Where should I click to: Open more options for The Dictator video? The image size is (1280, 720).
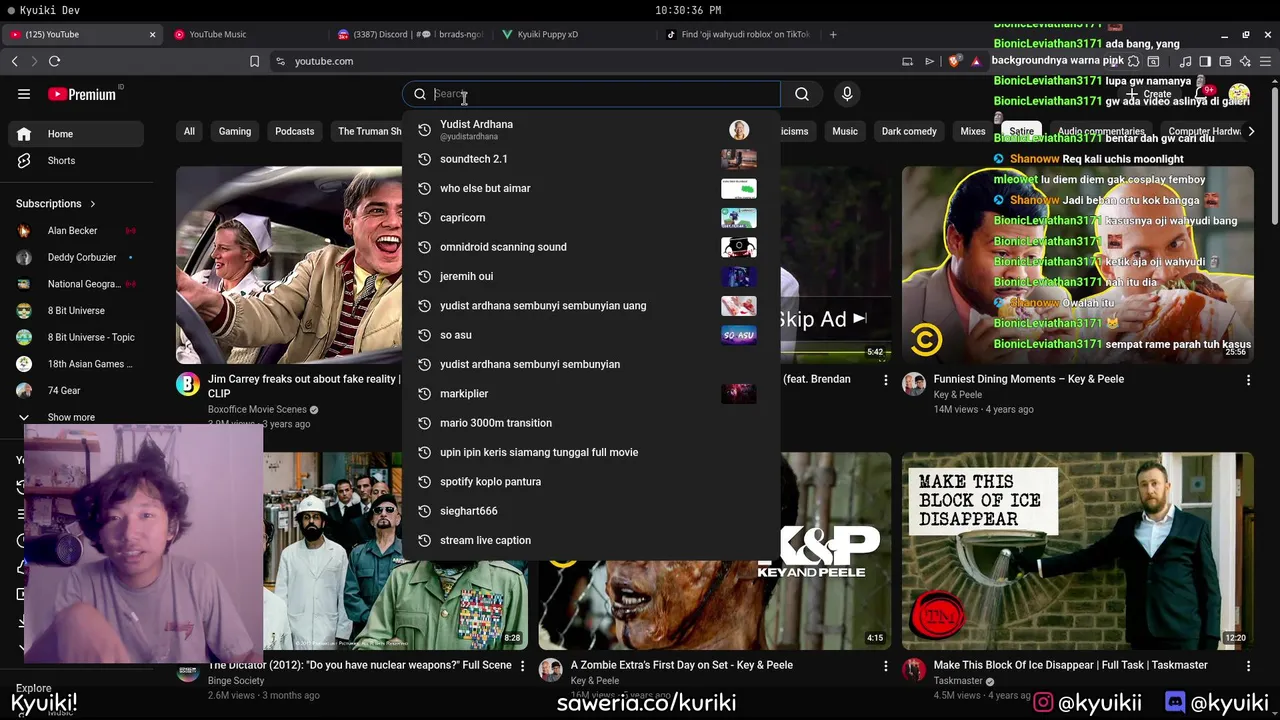(522, 666)
